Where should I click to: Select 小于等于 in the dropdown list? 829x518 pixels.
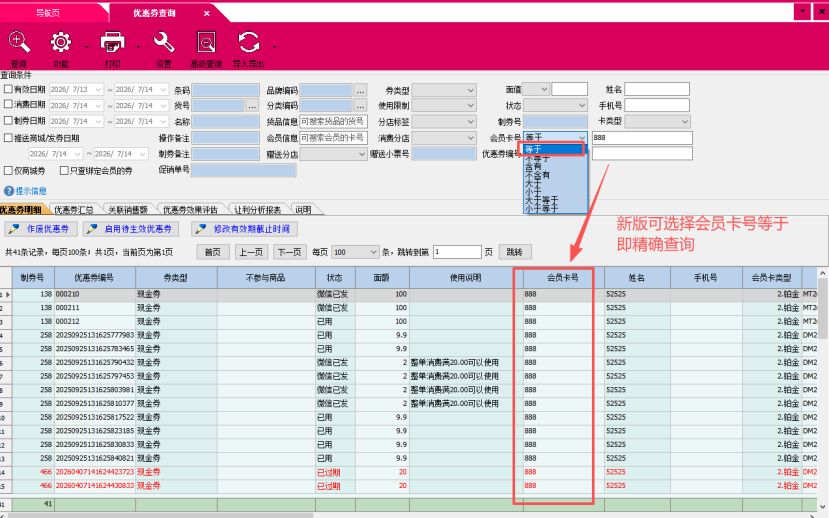pyautogui.click(x=556, y=209)
